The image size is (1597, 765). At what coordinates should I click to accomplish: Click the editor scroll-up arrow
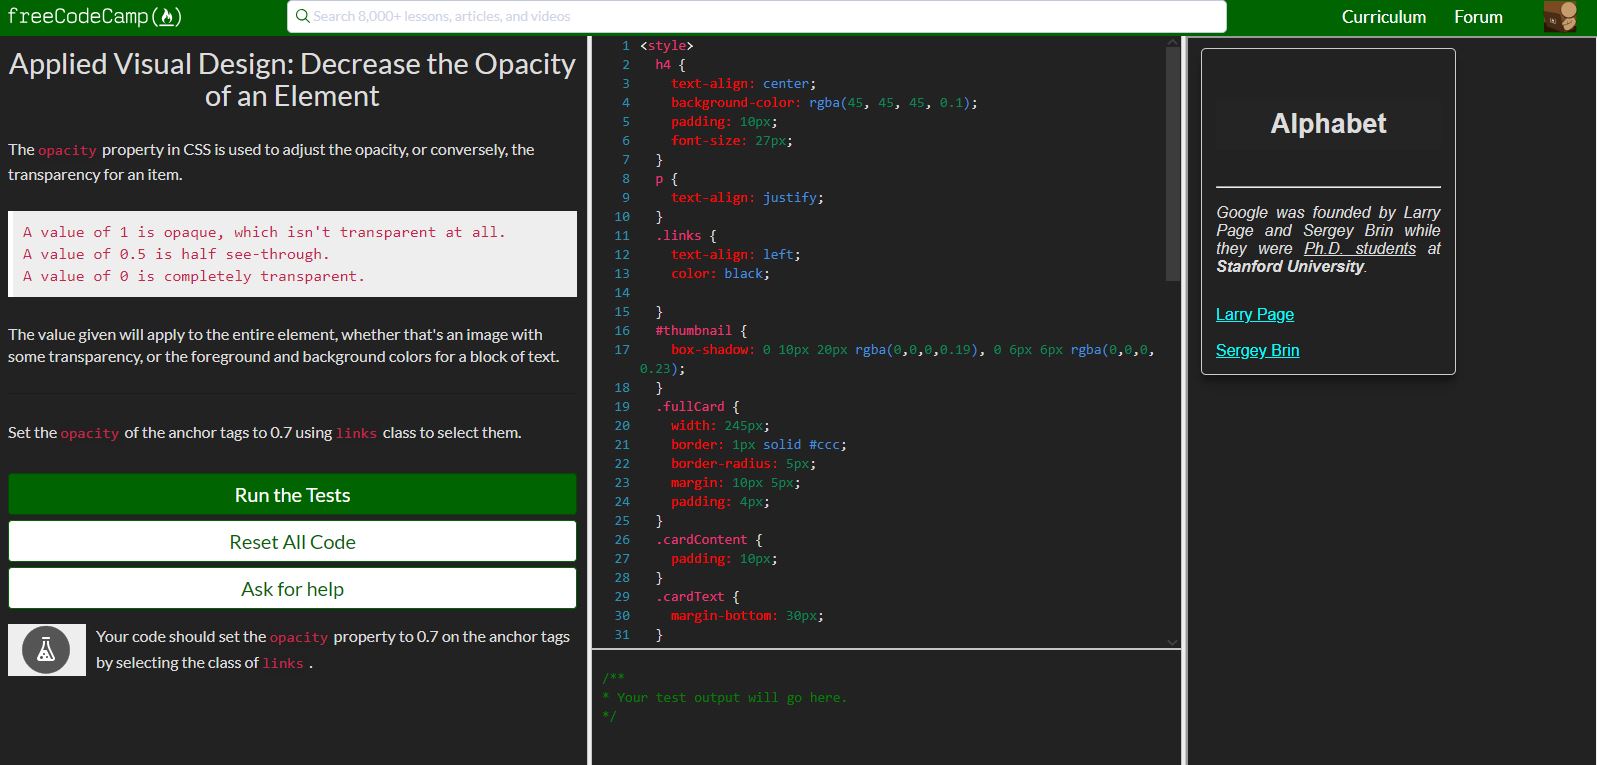1172,43
